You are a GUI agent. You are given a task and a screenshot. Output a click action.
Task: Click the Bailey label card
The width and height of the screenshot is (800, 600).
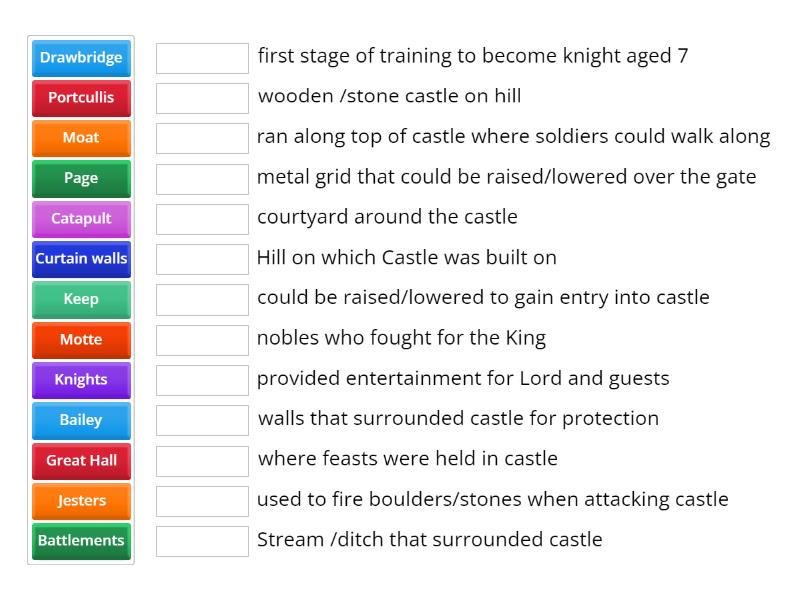(x=81, y=420)
